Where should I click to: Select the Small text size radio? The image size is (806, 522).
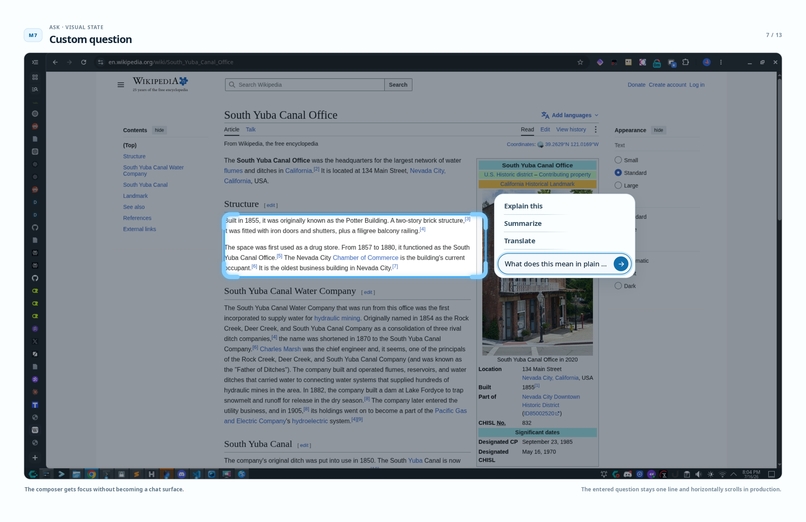tap(618, 160)
